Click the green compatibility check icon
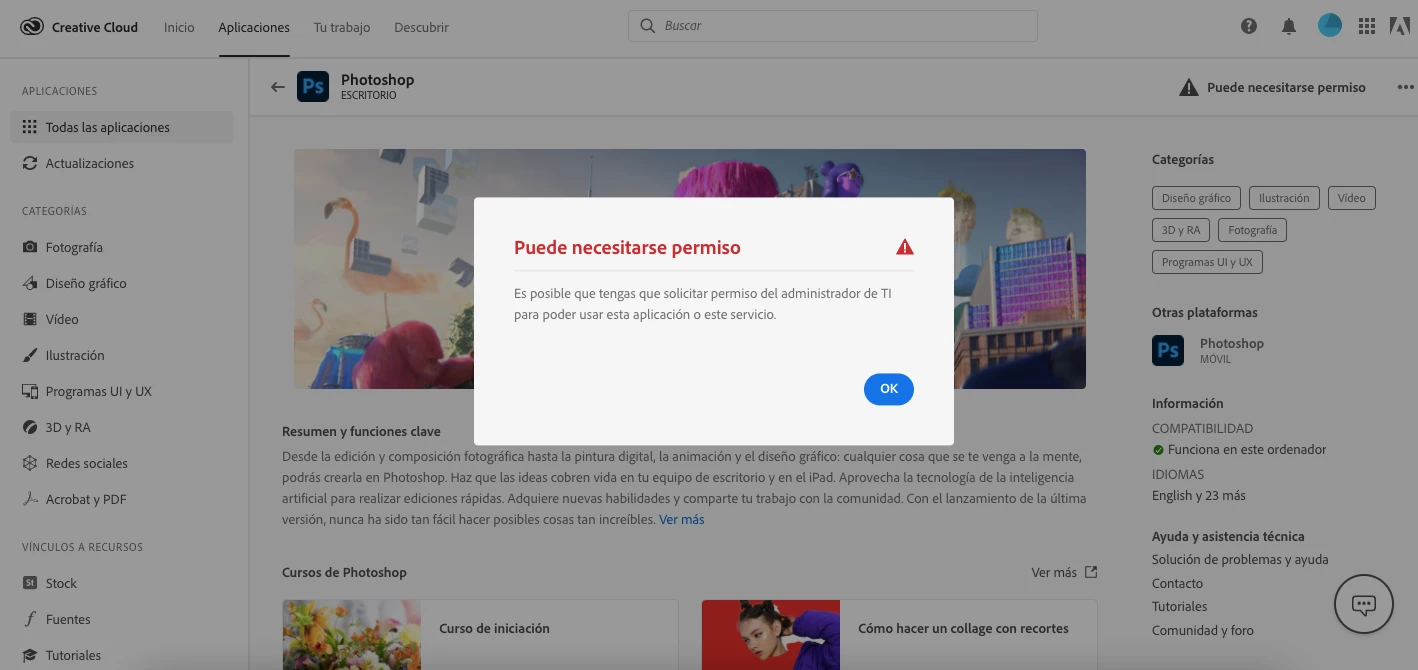 (1158, 450)
